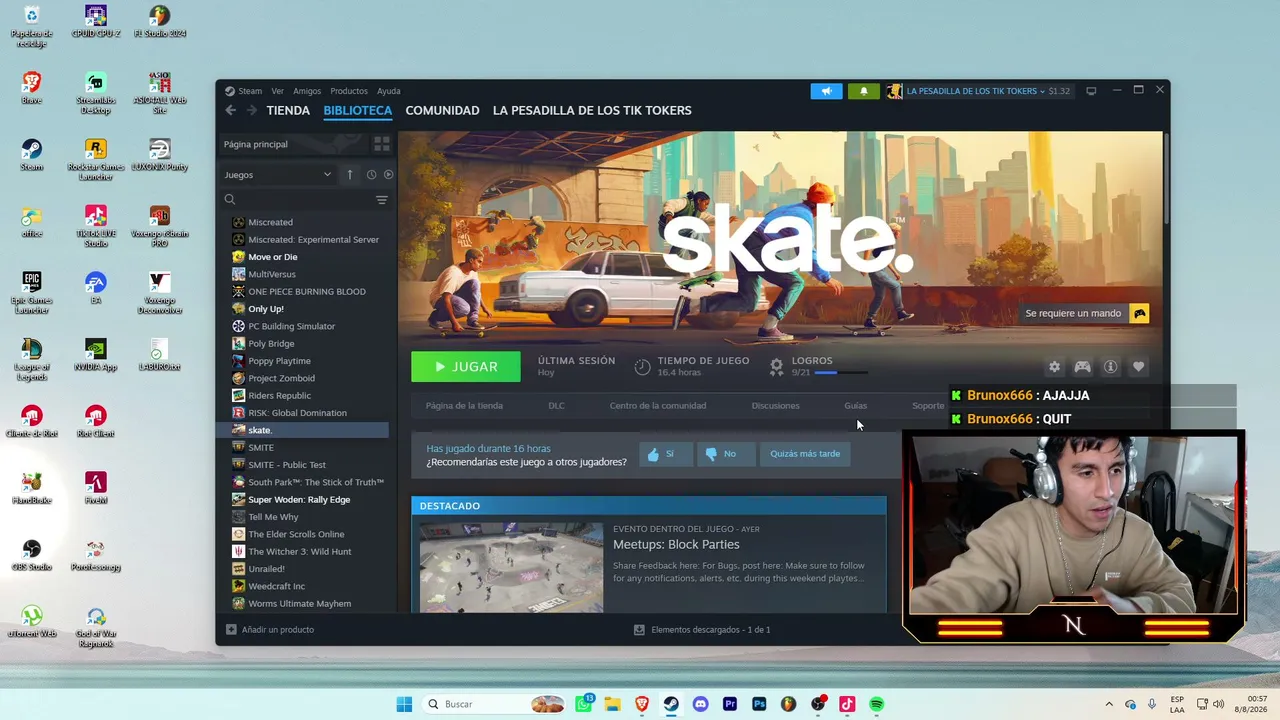Open Epic Games Launcher desktop icon
This screenshot has width=1280, height=720.
point(32,293)
